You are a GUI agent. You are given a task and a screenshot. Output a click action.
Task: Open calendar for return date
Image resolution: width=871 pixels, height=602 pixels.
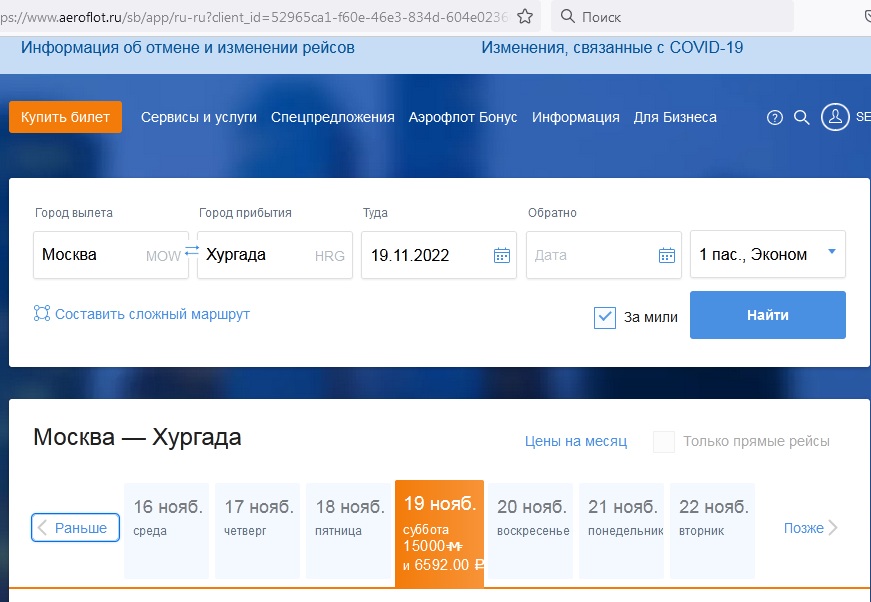(667, 255)
